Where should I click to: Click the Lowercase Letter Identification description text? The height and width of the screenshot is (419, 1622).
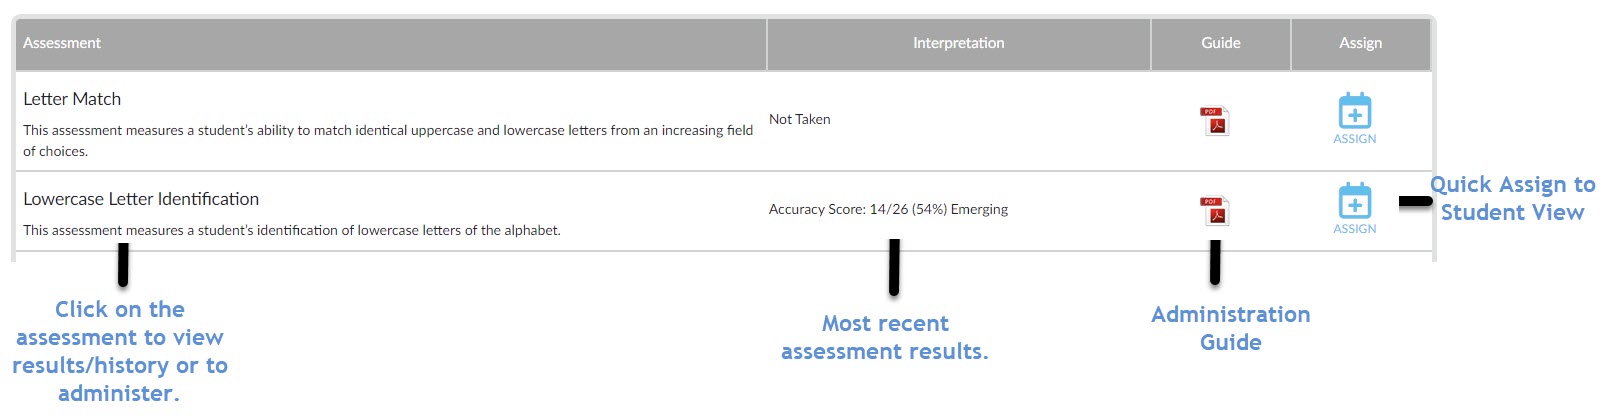click(x=292, y=230)
